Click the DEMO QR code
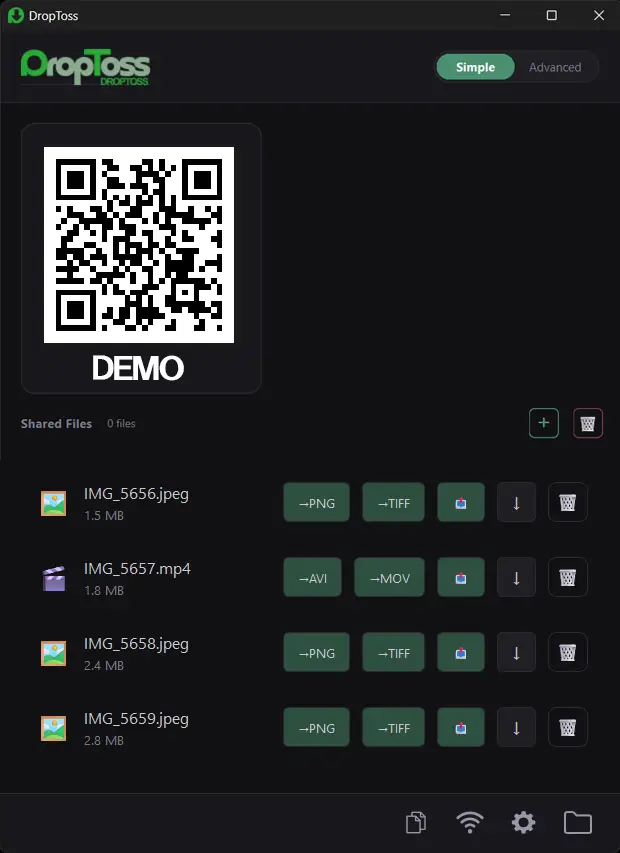 (x=139, y=245)
